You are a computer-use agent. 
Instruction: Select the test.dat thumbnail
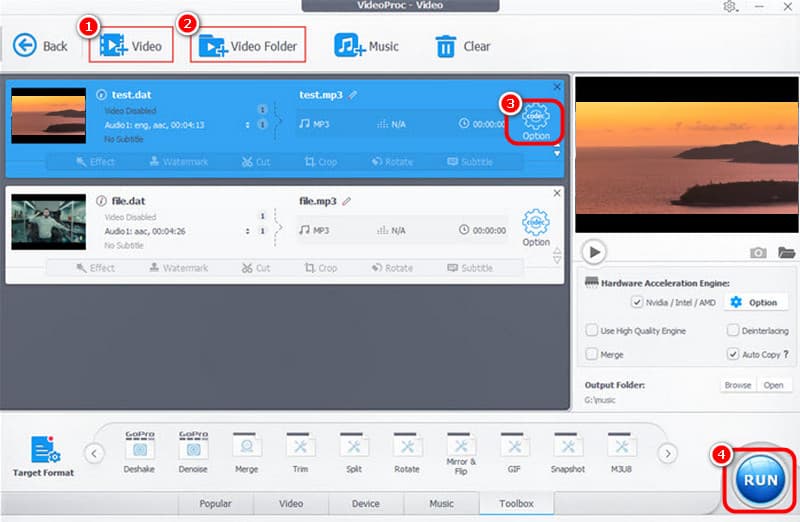[x=48, y=116]
